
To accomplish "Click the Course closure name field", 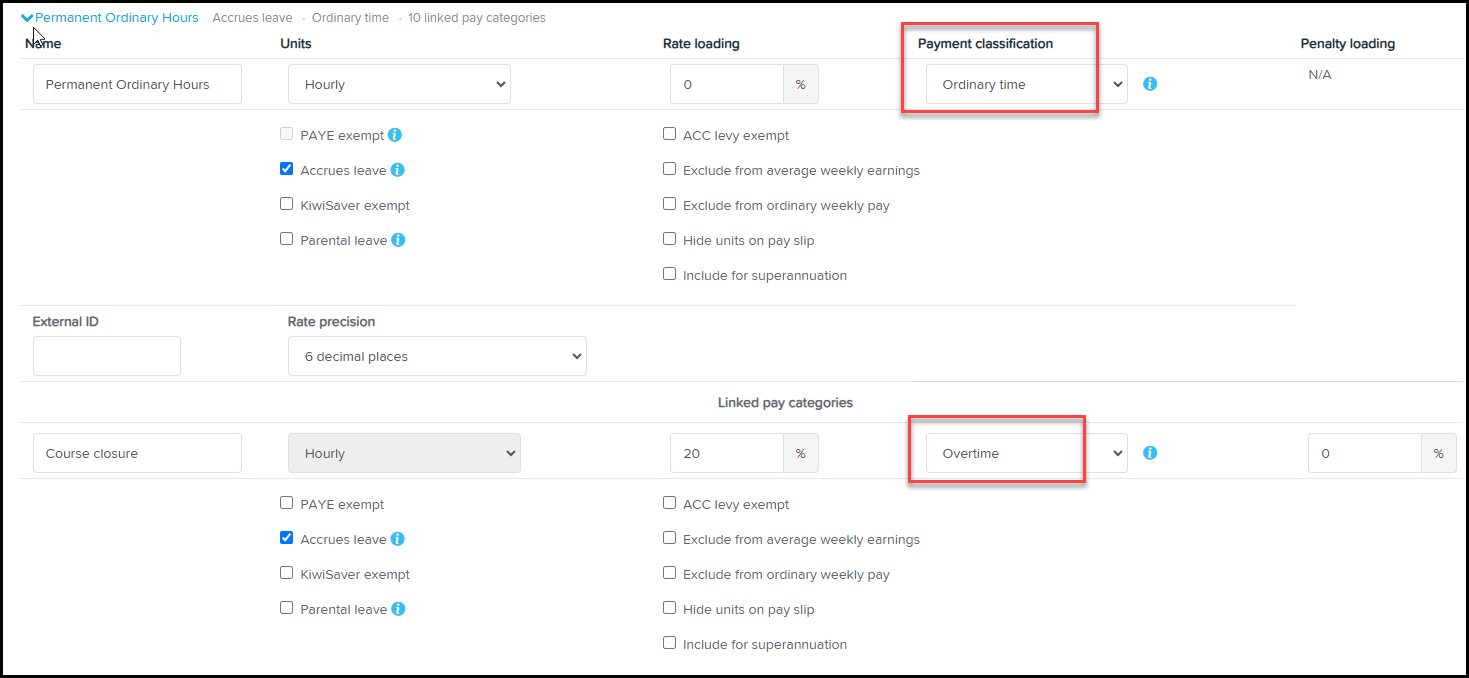I will click(x=137, y=453).
